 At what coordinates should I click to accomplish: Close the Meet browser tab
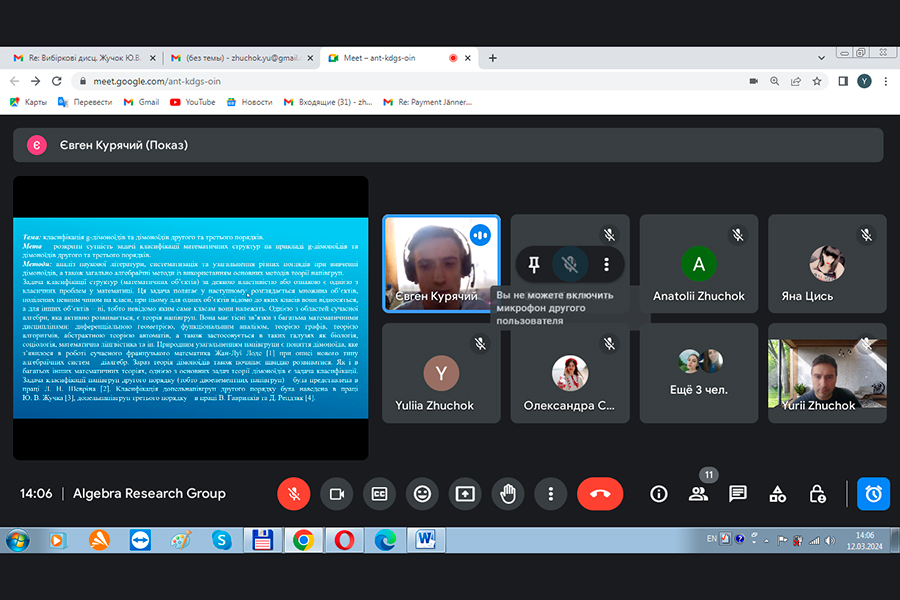468,58
